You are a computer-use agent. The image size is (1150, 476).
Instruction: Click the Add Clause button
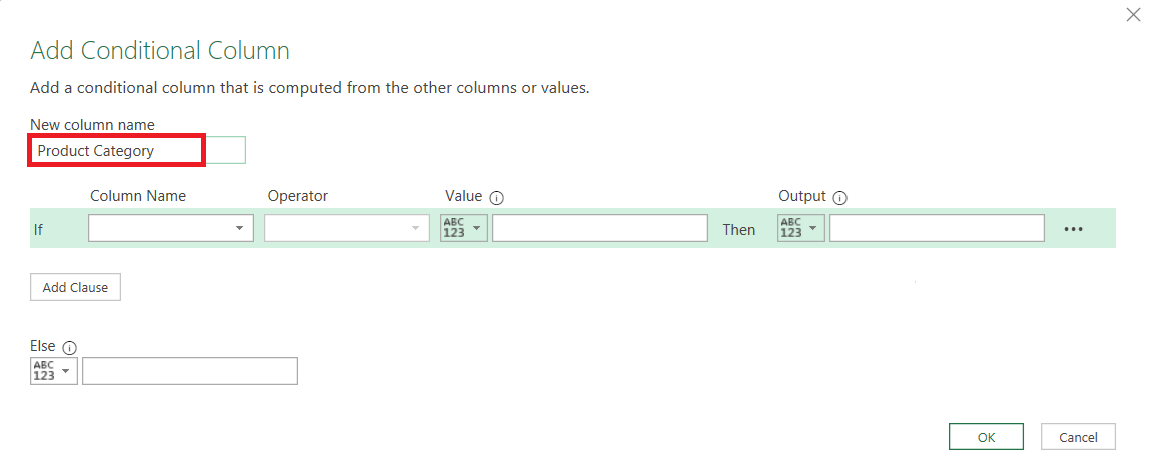75,288
